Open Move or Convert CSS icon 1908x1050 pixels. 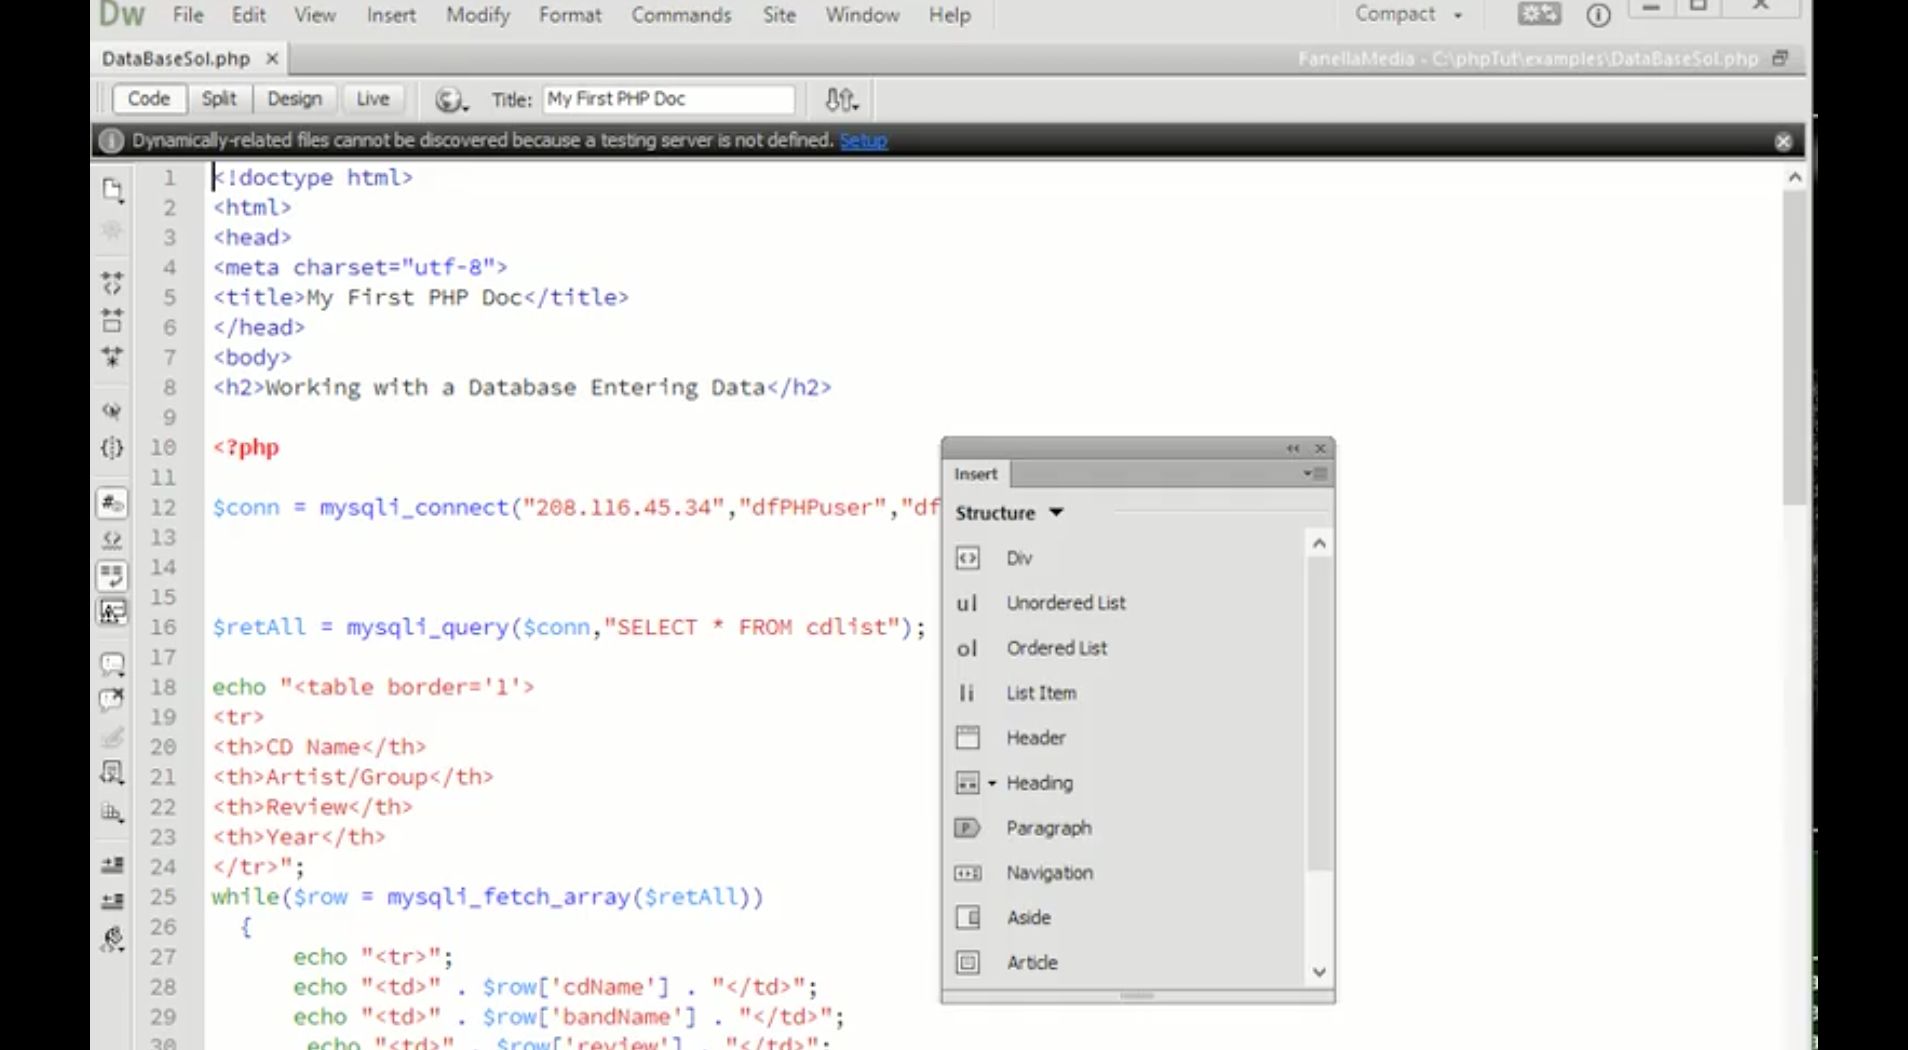(x=112, y=813)
